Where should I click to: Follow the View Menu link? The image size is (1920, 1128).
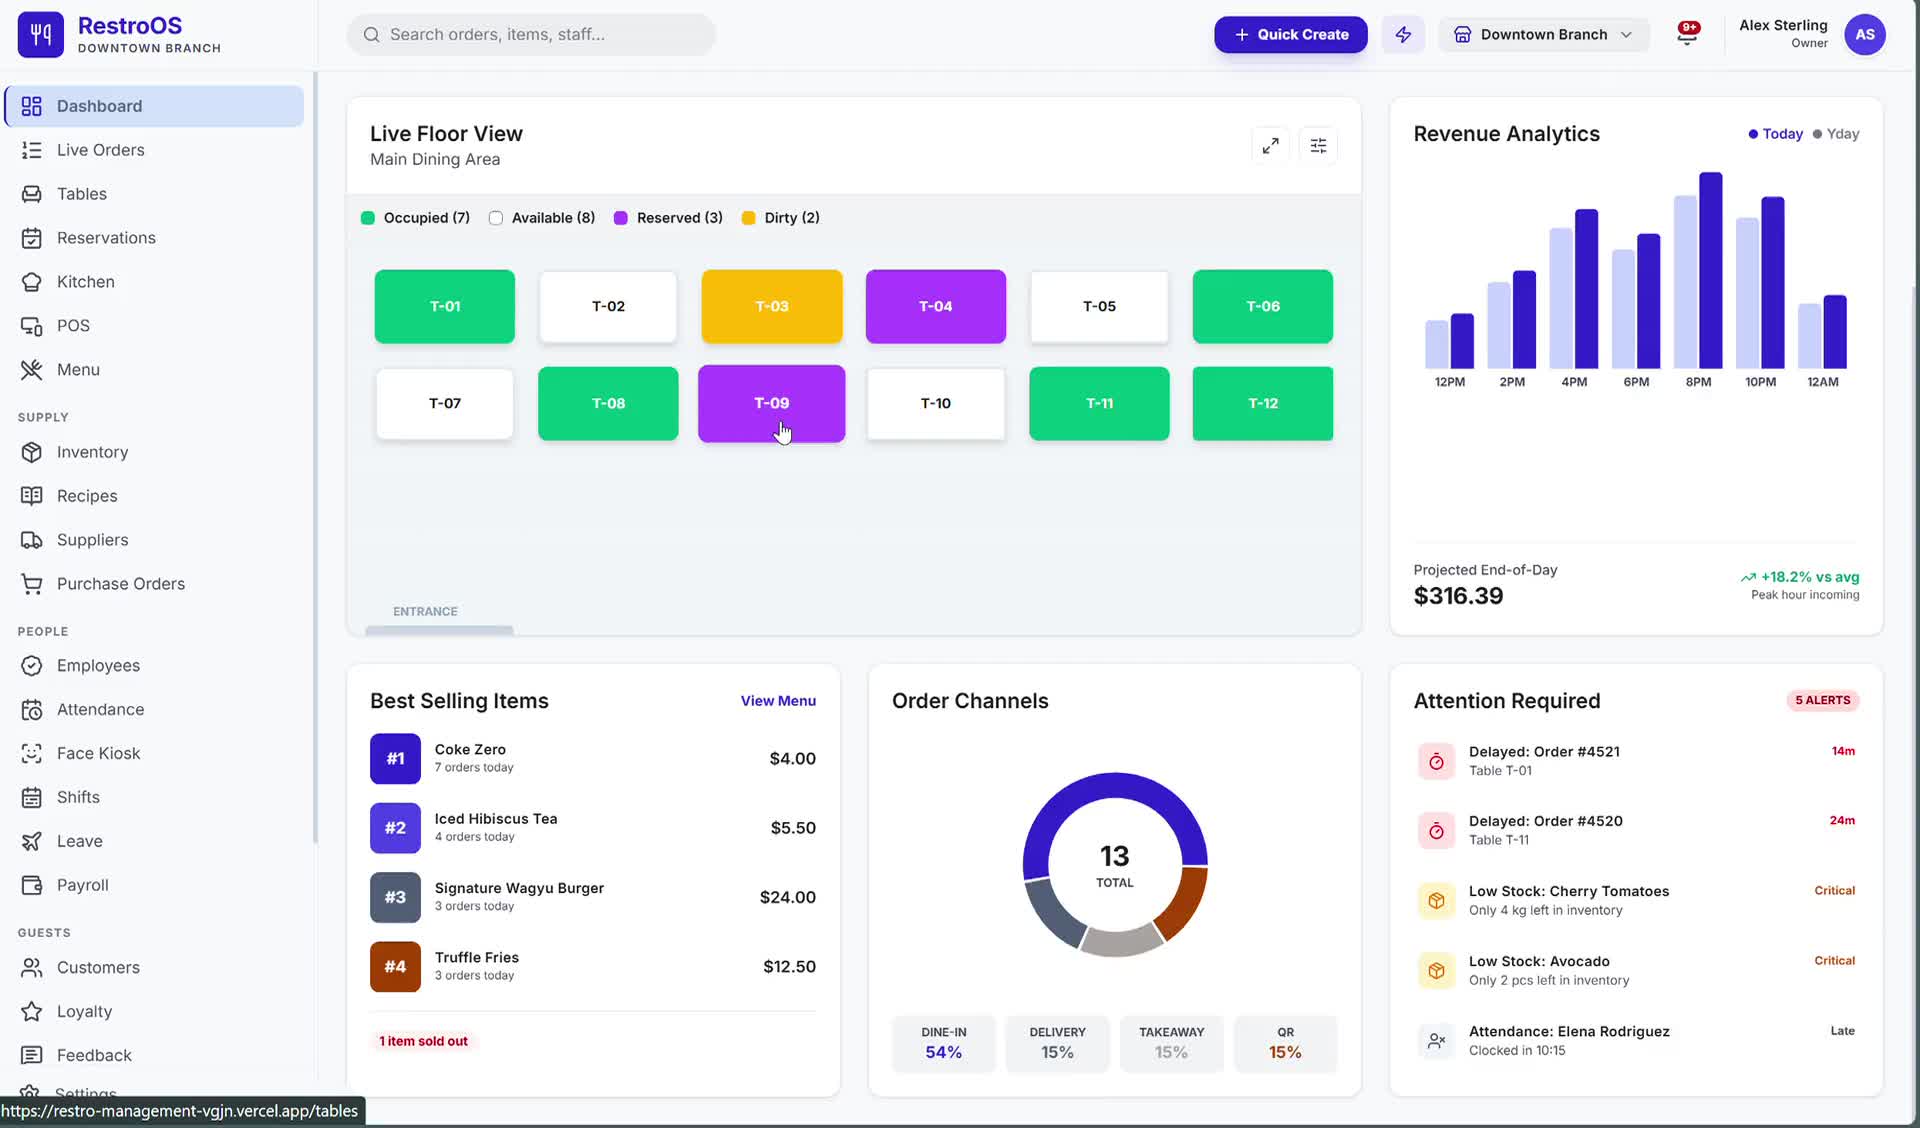[x=778, y=701]
